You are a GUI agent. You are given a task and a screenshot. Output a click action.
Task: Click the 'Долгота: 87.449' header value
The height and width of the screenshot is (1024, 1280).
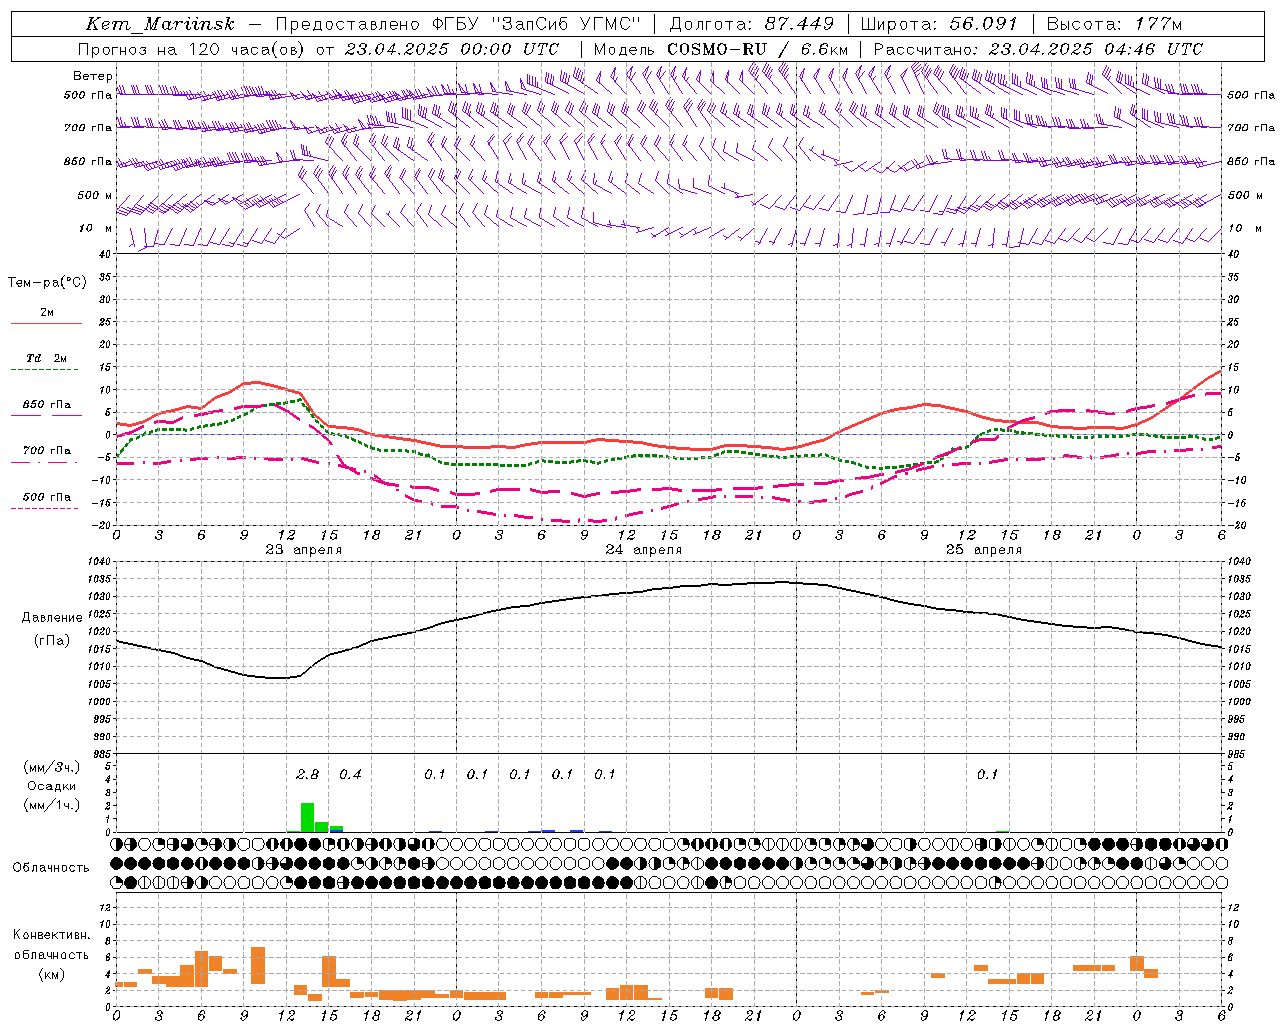pyautogui.click(x=751, y=24)
